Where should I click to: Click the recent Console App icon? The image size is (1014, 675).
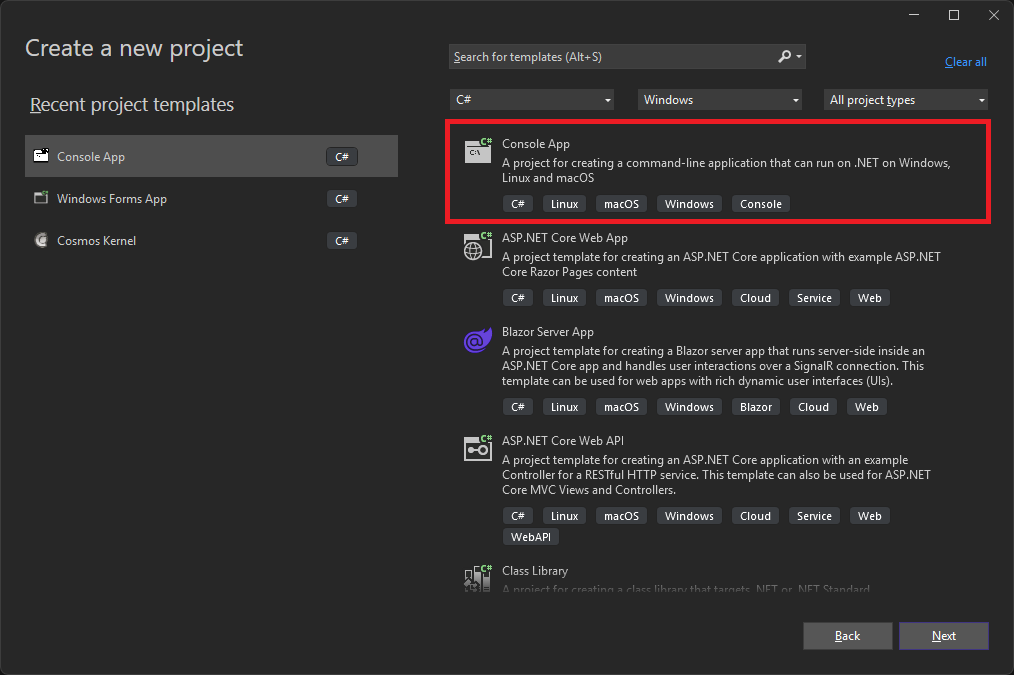click(x=41, y=156)
